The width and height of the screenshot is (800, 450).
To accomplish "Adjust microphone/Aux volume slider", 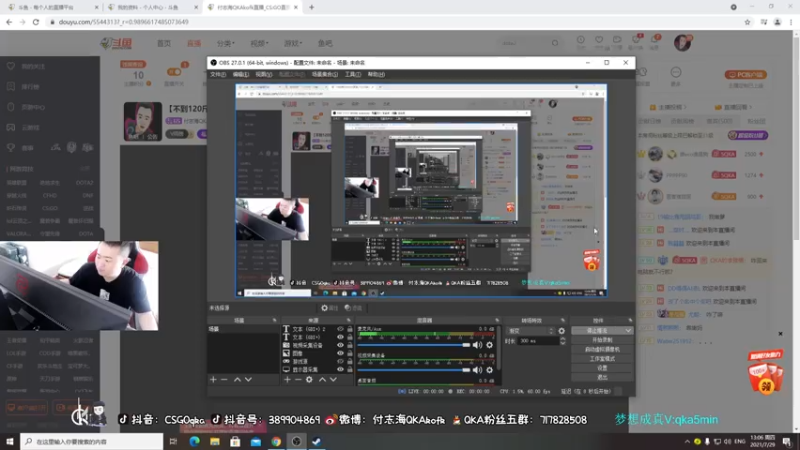I will pyautogui.click(x=414, y=345).
